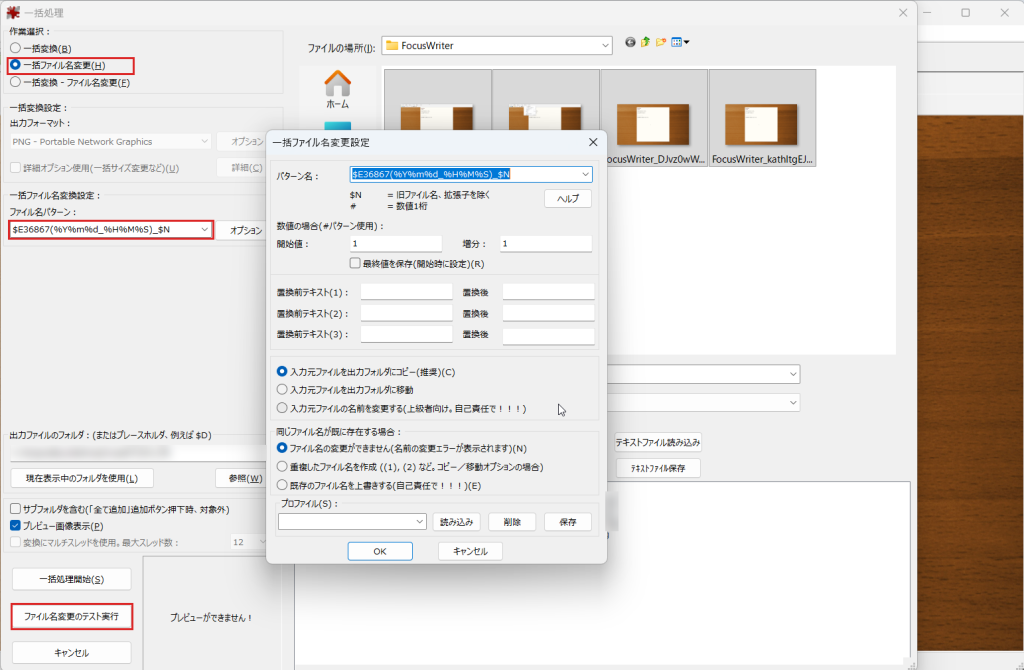Expand the パターン名 dropdown arrow
The width and height of the screenshot is (1024, 670).
[585, 174]
